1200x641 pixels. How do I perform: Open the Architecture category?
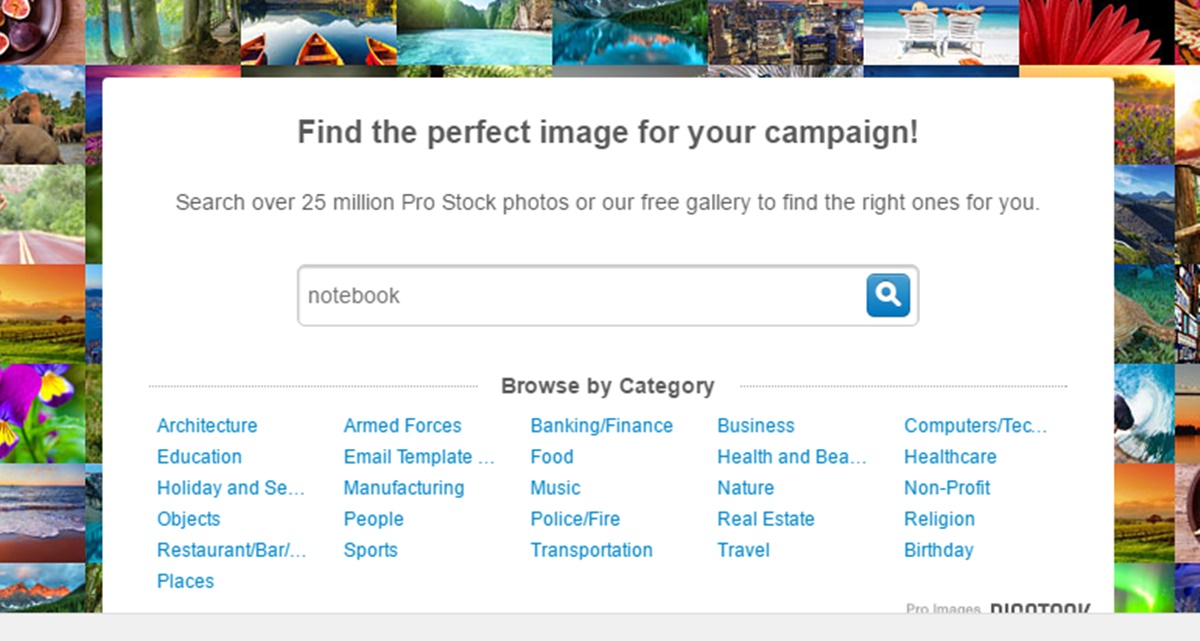[207, 426]
